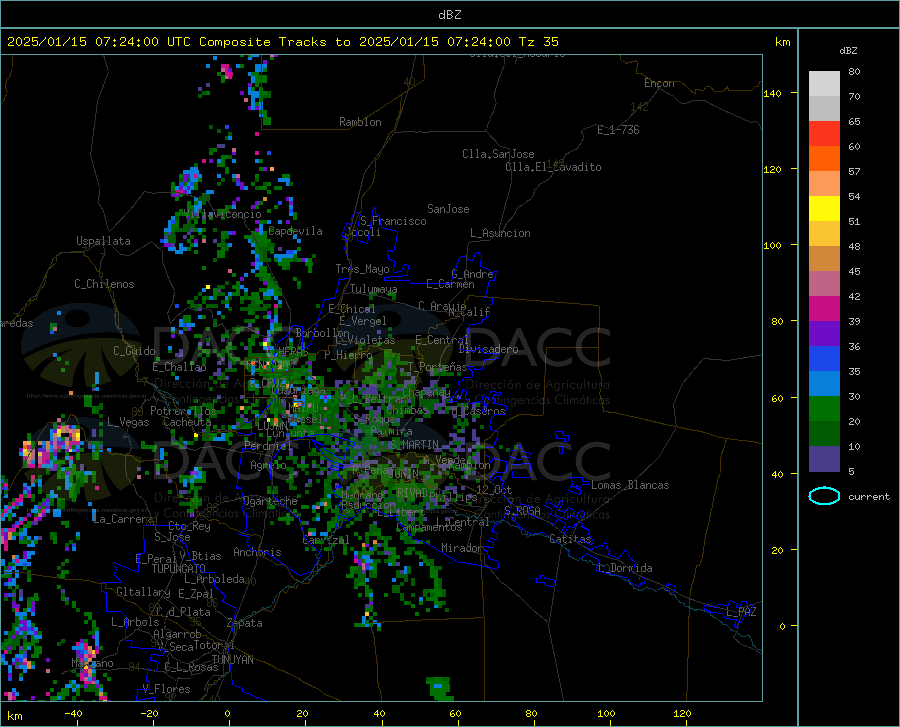Click the Catitas label
The width and height of the screenshot is (900, 727).
click(x=571, y=539)
